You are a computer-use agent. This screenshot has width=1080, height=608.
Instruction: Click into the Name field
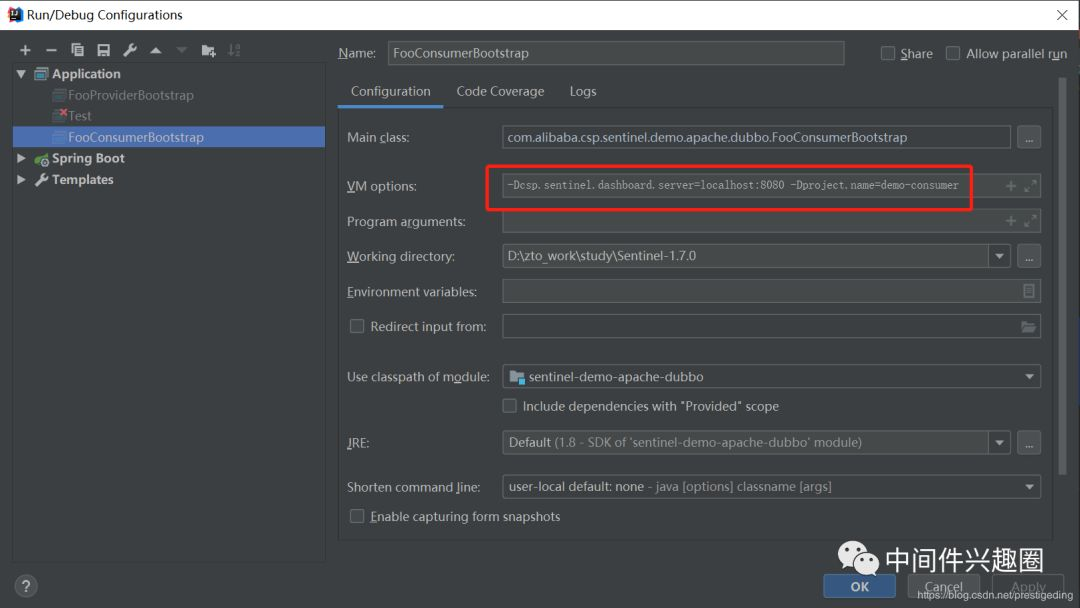[616, 53]
